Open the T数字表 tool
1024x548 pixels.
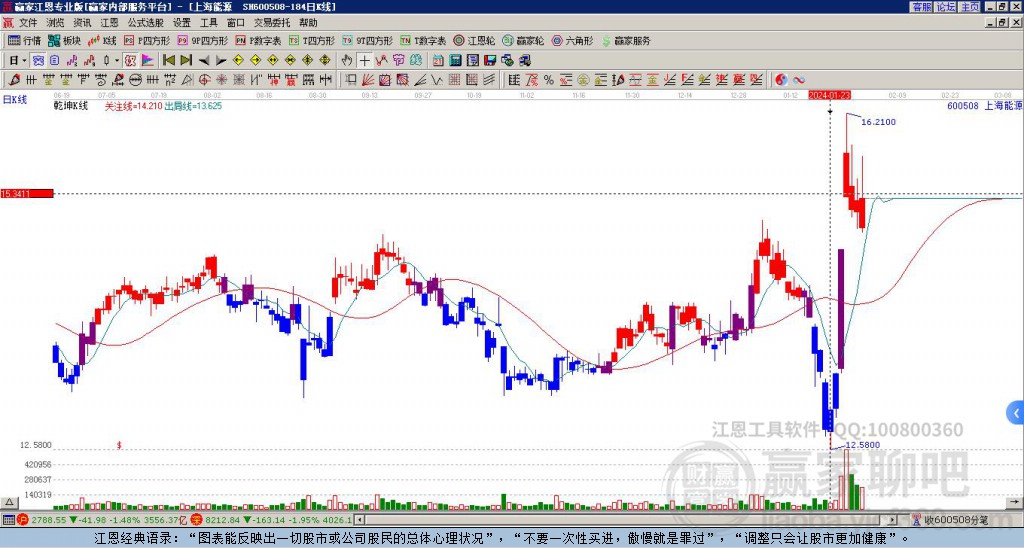pyautogui.click(x=423, y=40)
